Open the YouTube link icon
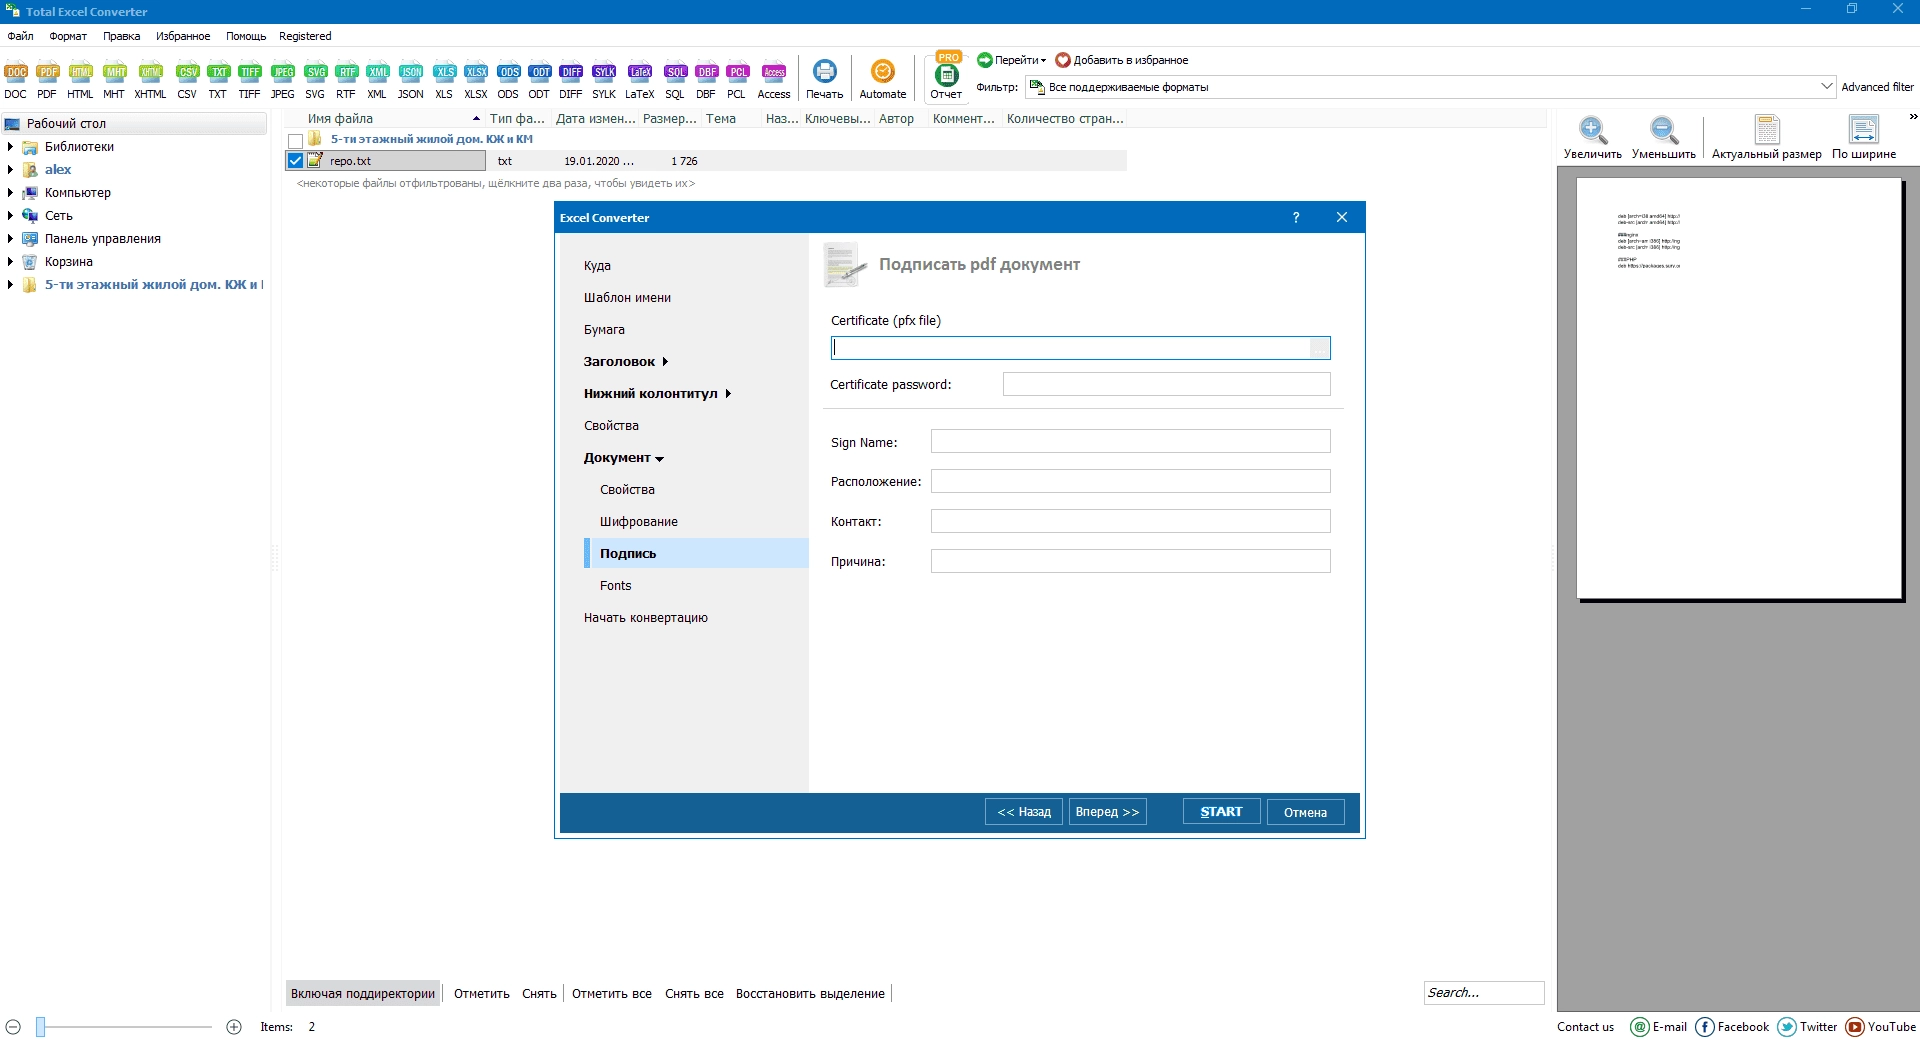Image resolution: width=1920 pixels, height=1040 pixels. tap(1855, 1027)
